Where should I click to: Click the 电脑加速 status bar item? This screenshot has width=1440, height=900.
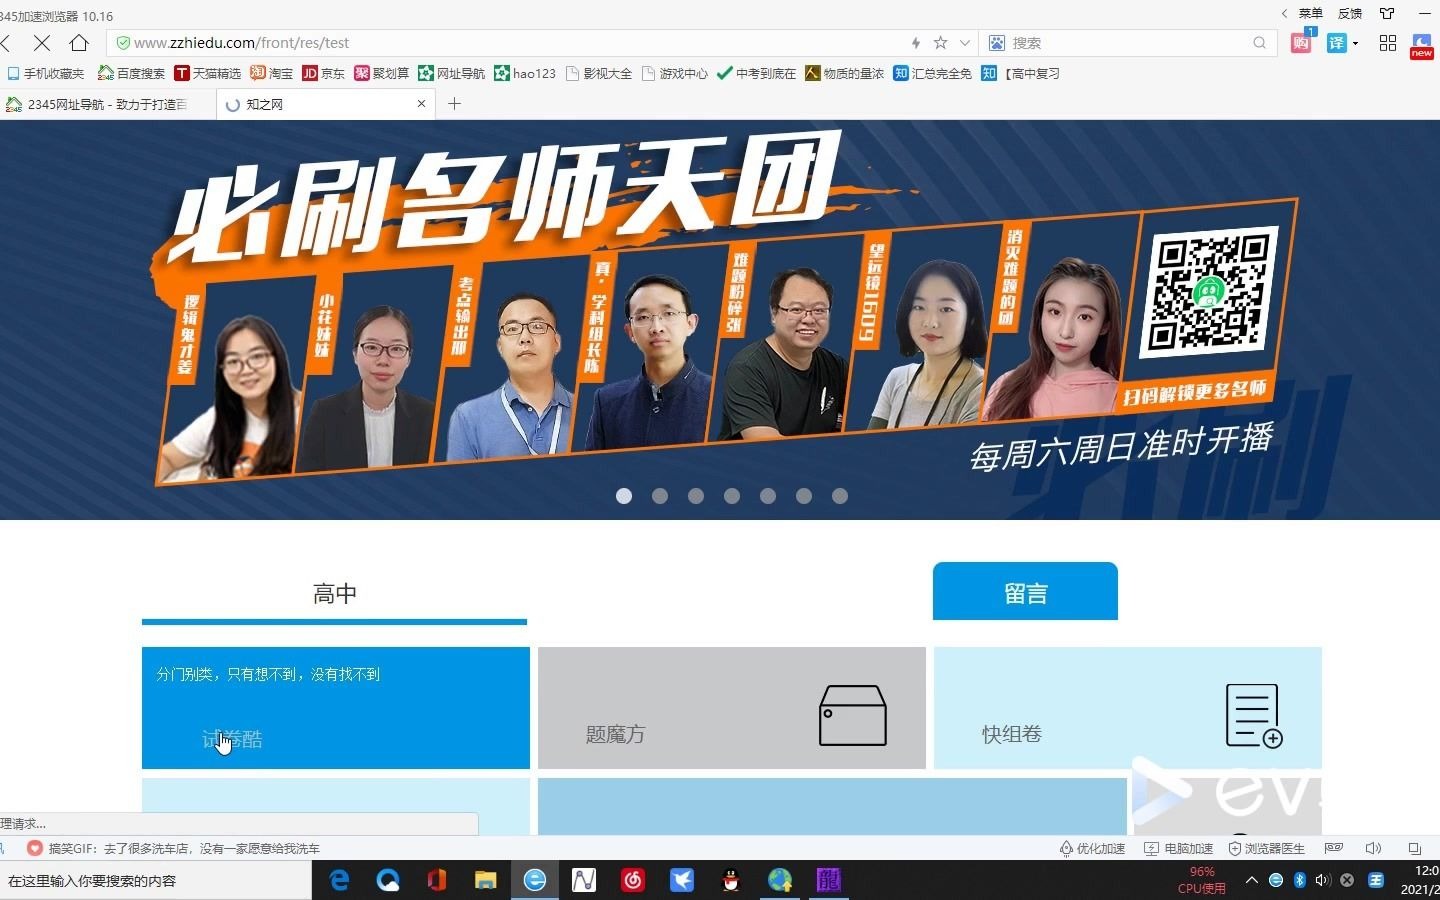1179,848
